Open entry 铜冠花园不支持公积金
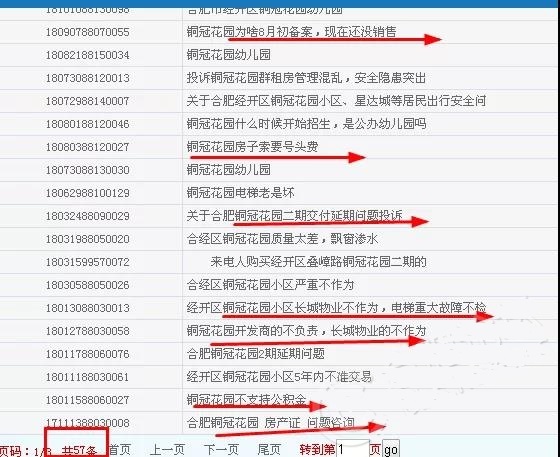Viewport: 560px width, 457px height. click(246, 400)
